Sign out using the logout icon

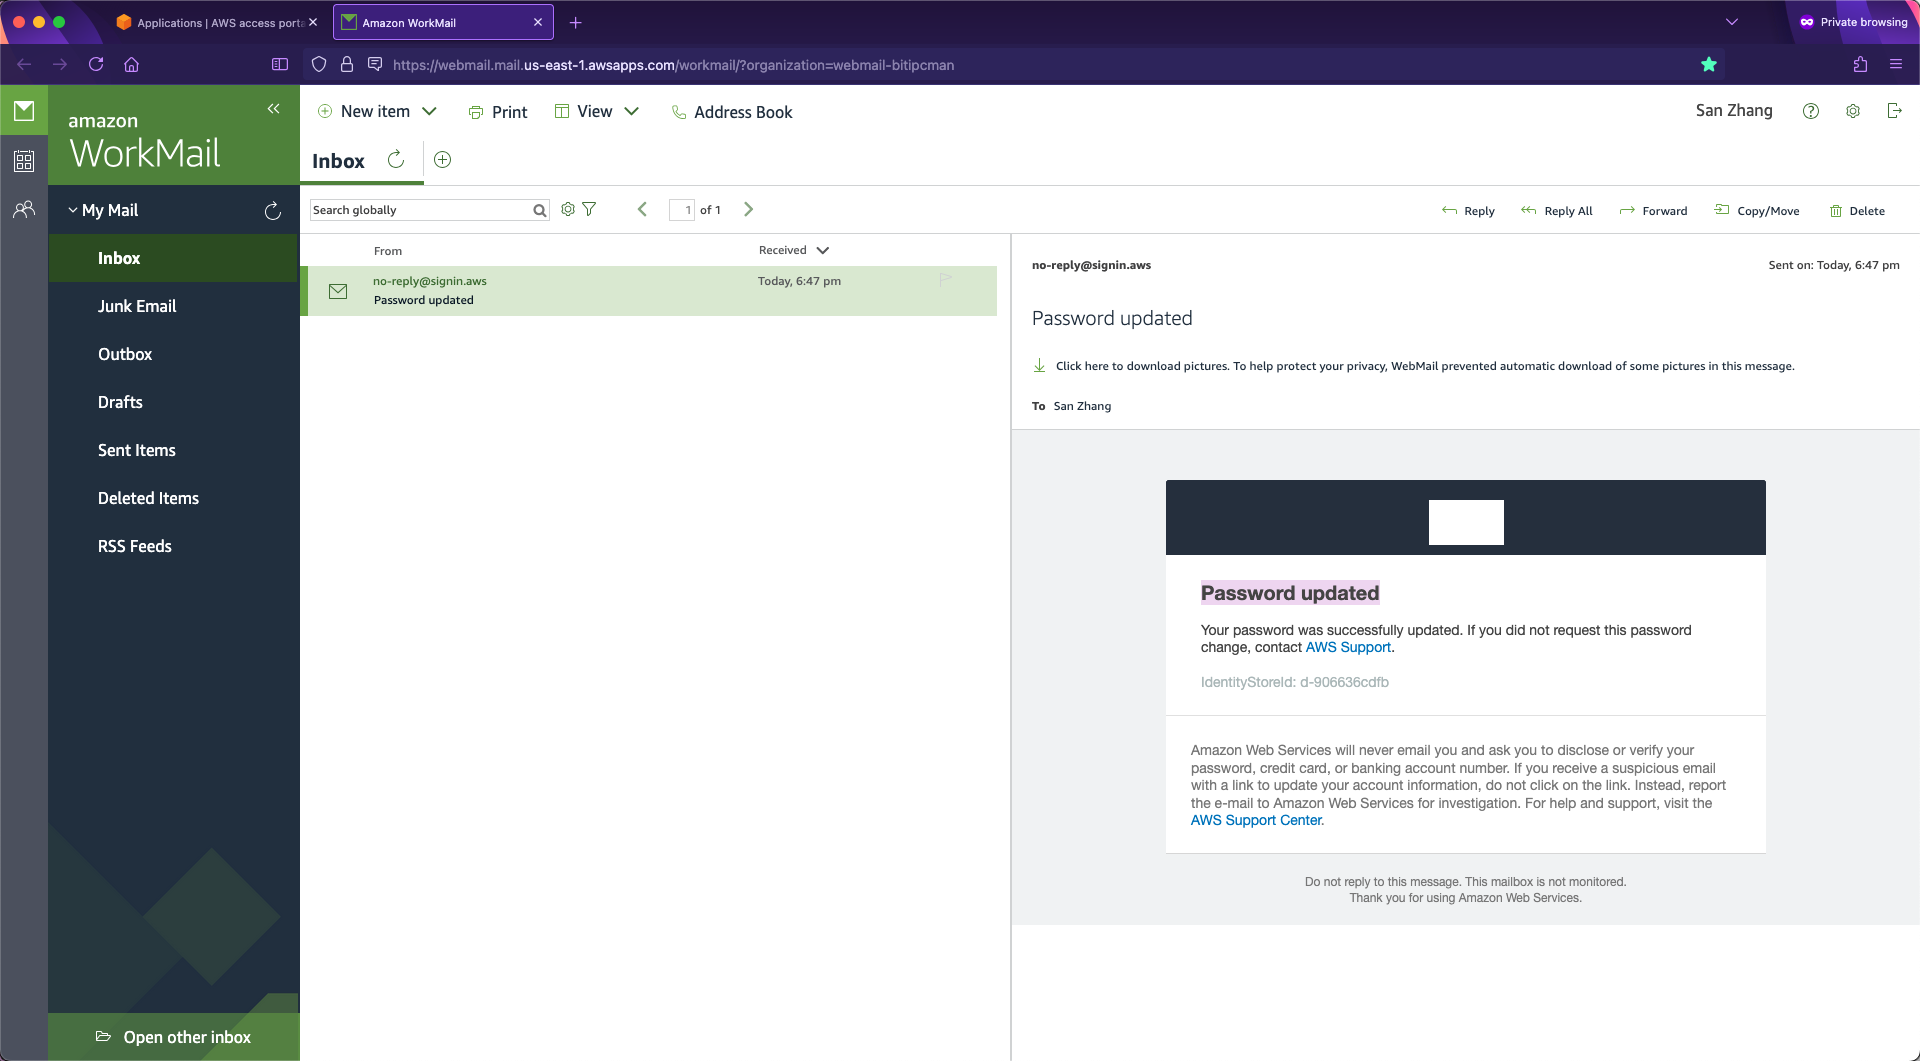pos(1894,111)
